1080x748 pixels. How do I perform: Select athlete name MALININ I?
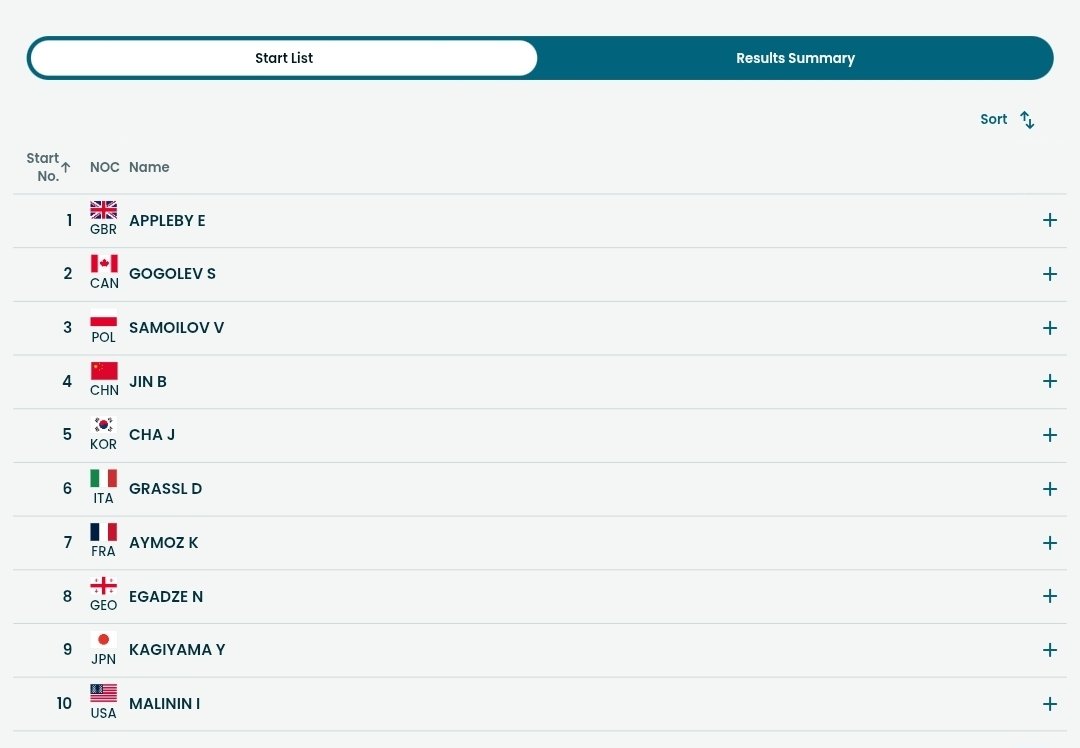coord(165,703)
